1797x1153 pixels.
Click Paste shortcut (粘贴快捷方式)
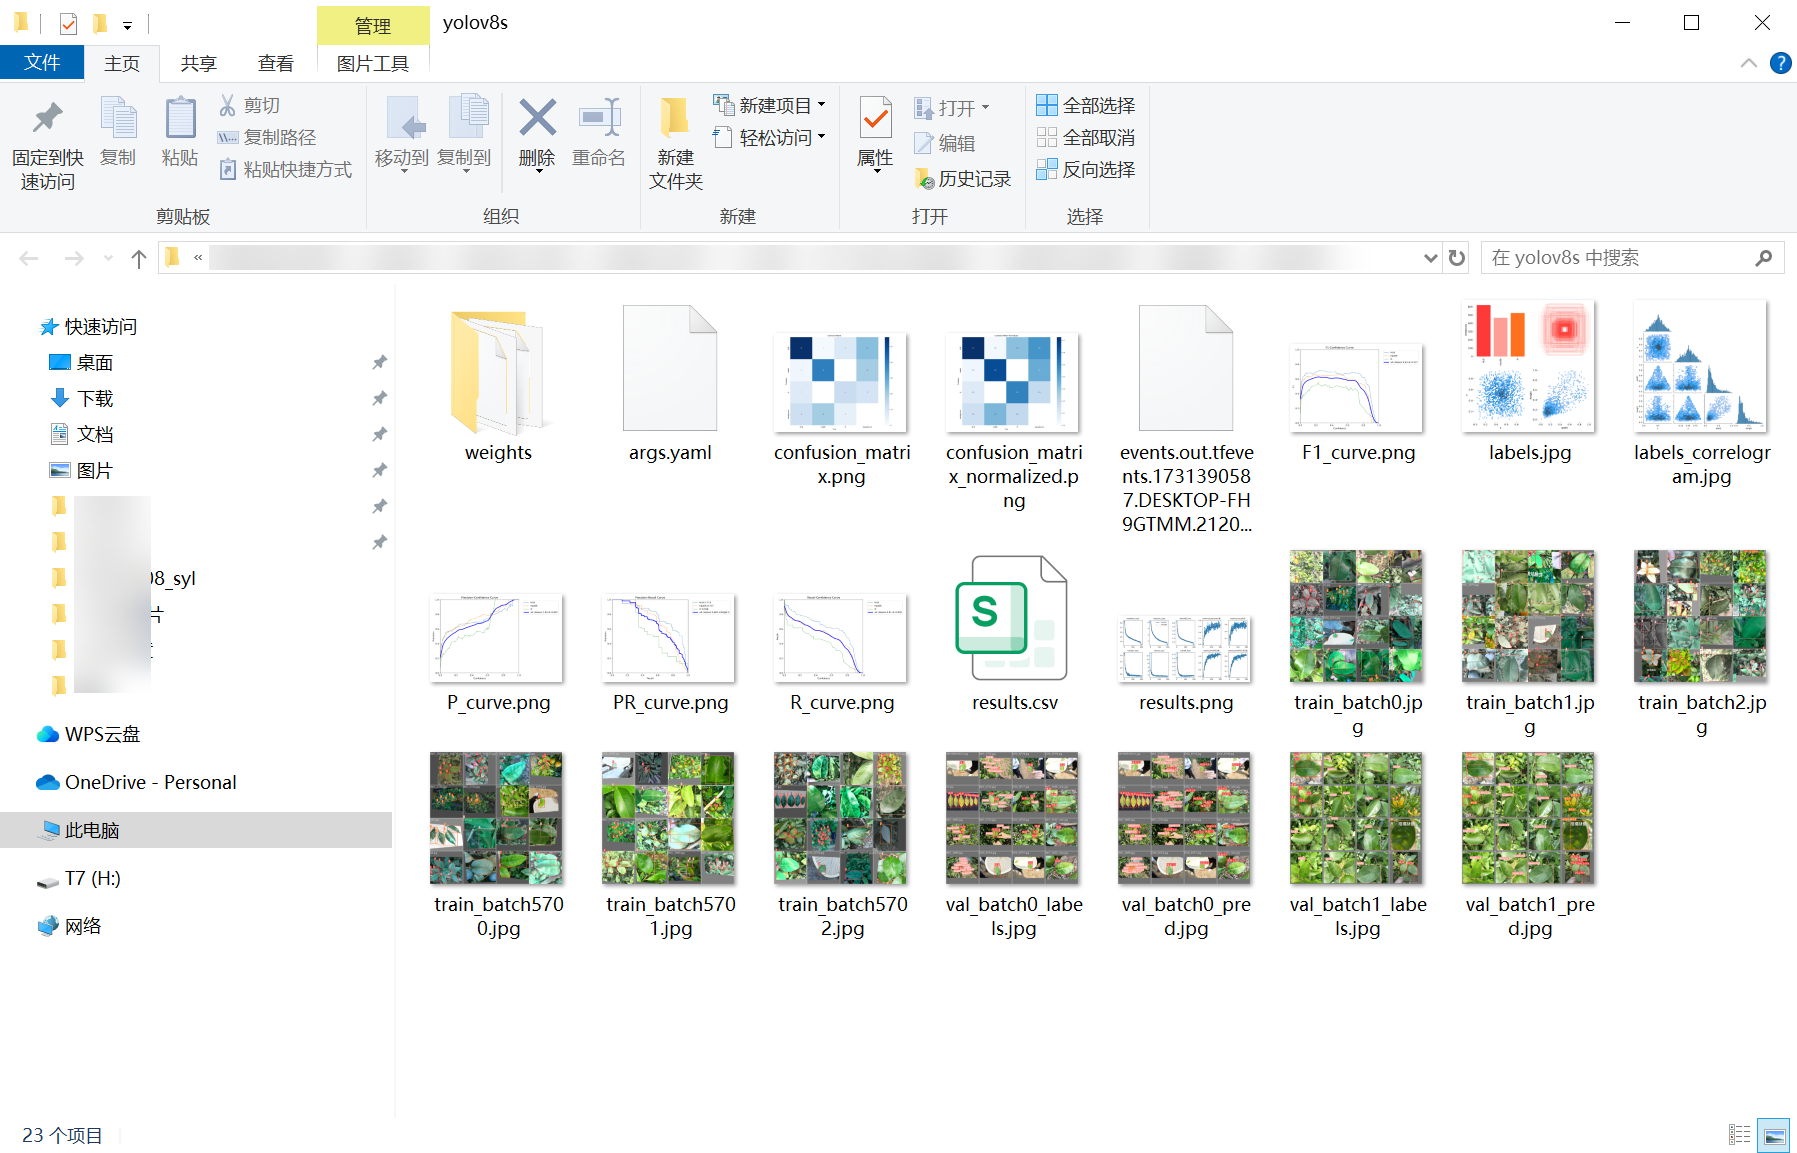point(285,169)
